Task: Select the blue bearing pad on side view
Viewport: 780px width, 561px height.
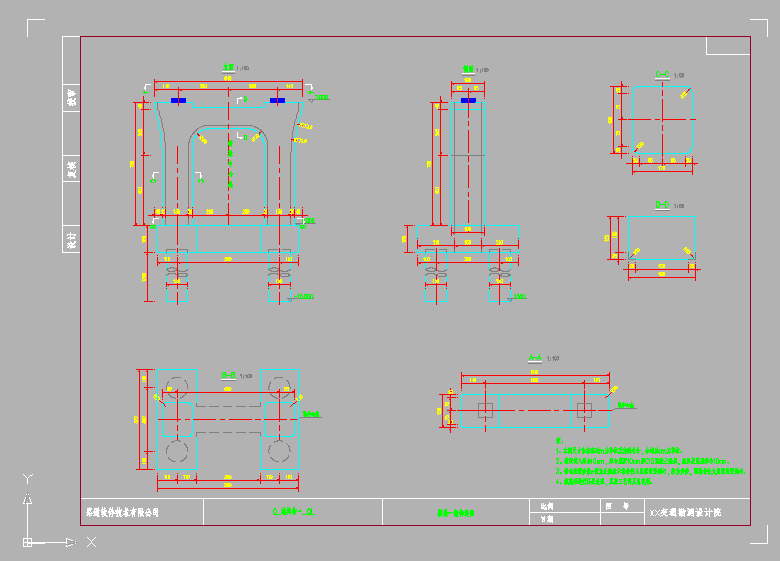Action: click(x=467, y=99)
